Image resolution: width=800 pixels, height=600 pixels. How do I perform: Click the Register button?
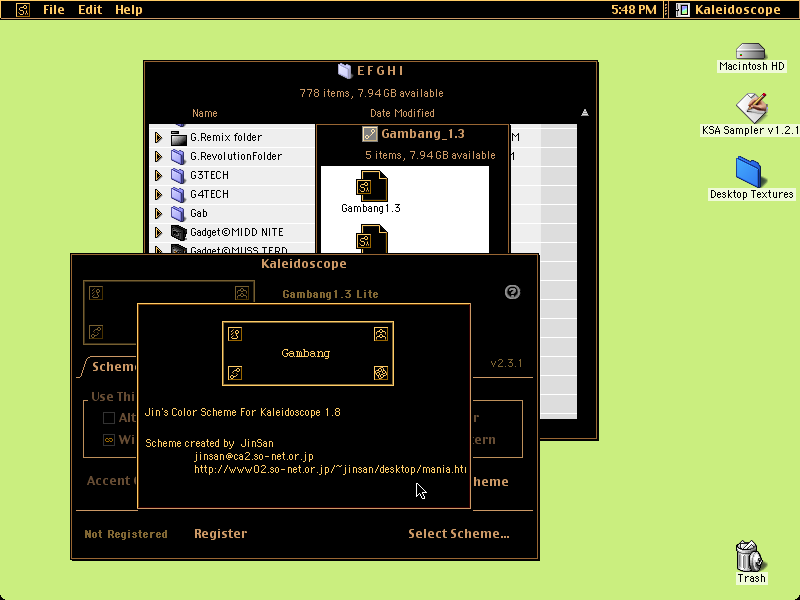point(220,534)
